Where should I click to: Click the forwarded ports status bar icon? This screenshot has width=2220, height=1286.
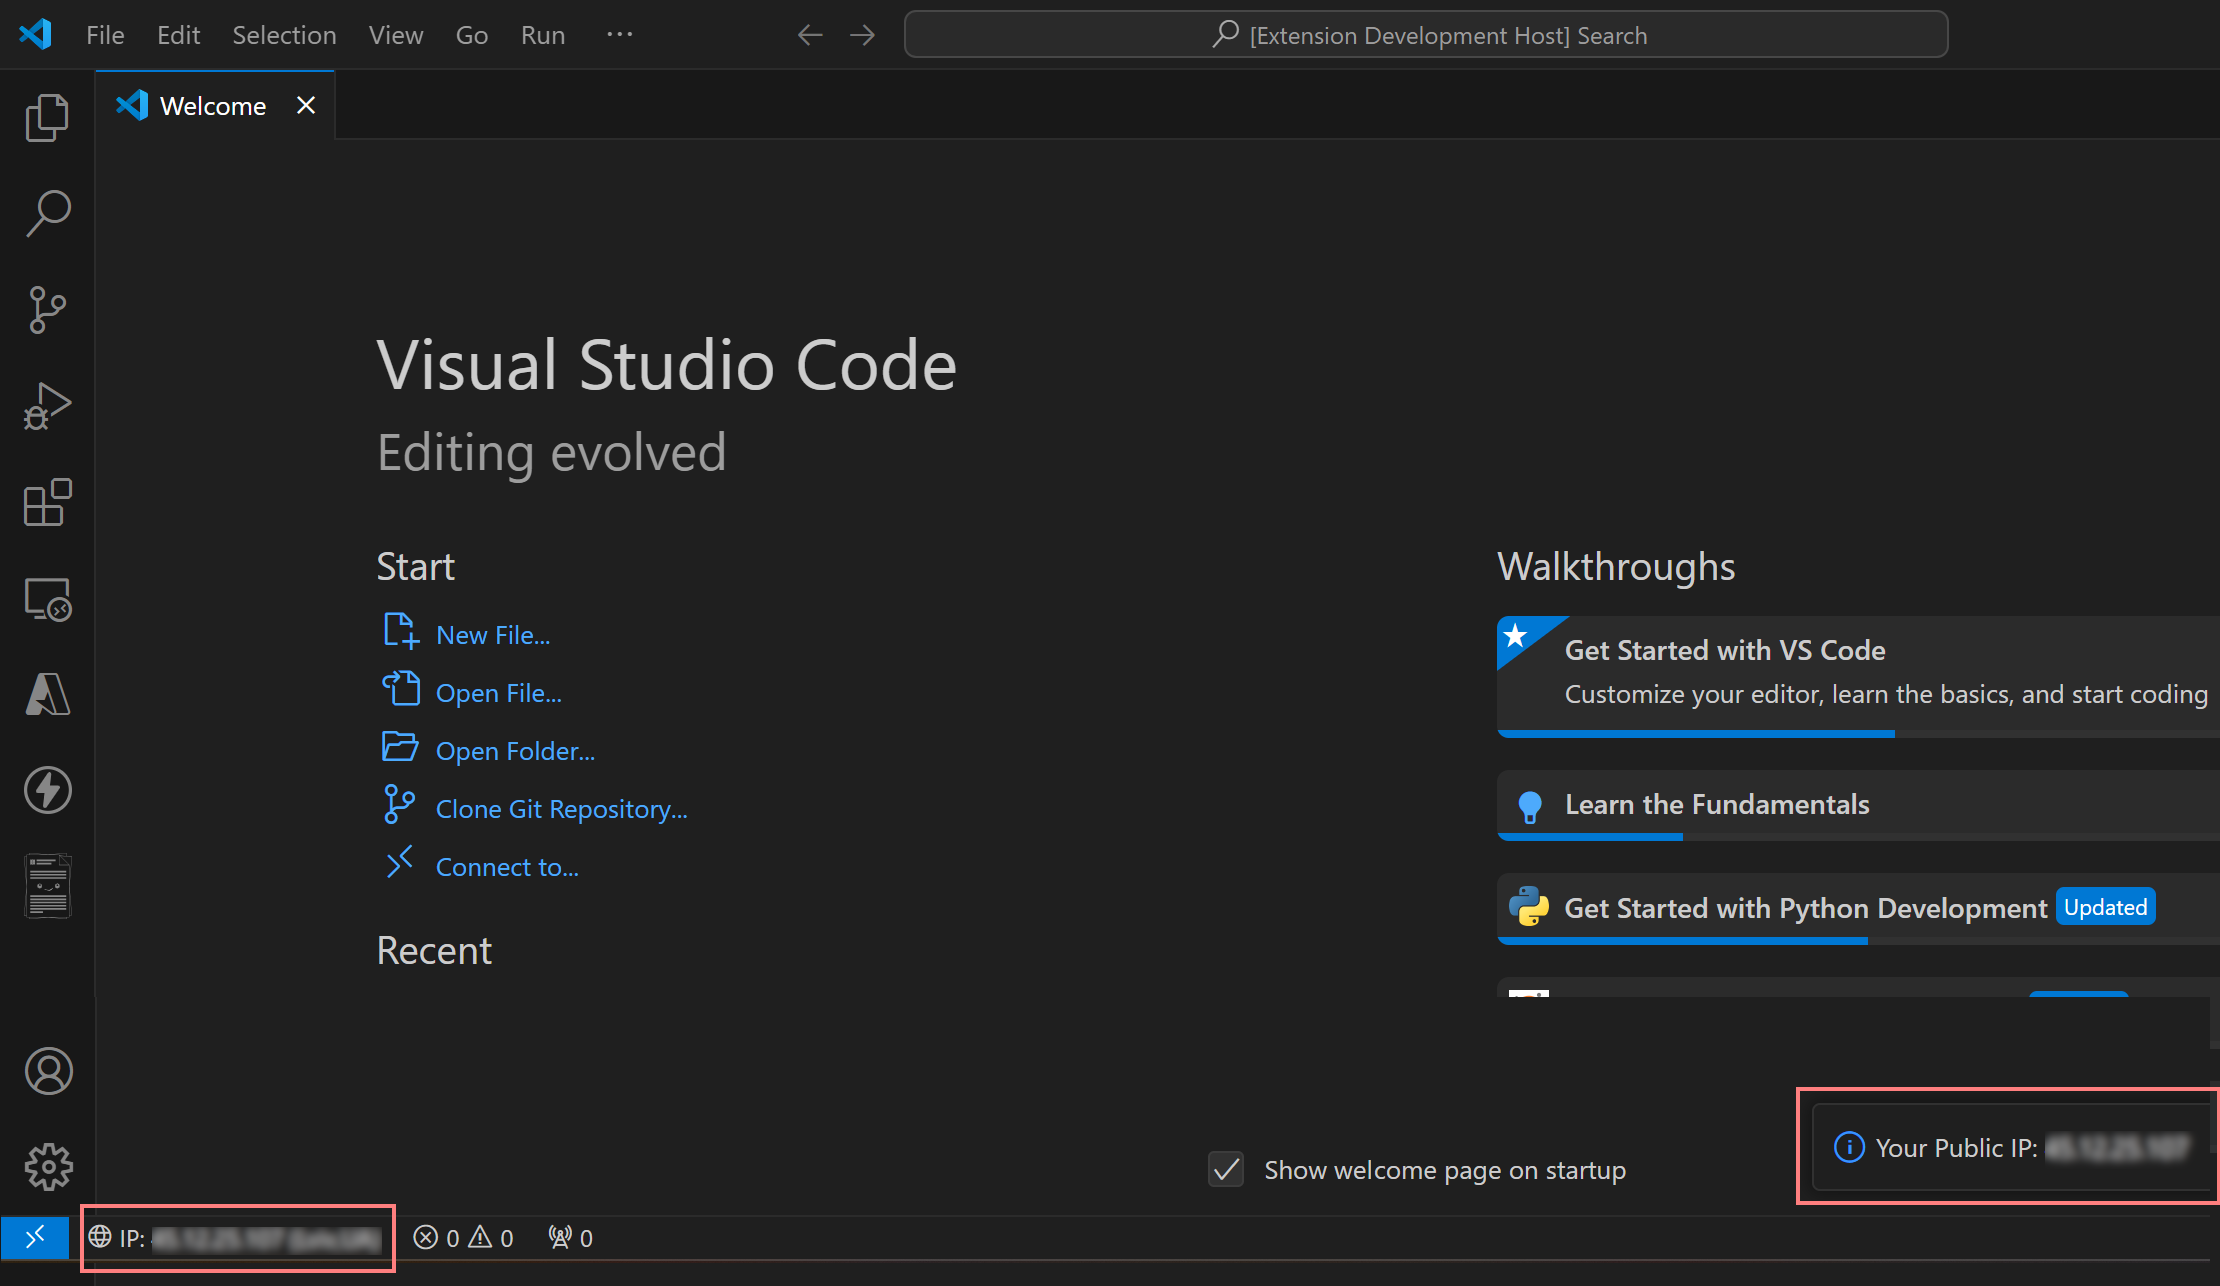(568, 1237)
